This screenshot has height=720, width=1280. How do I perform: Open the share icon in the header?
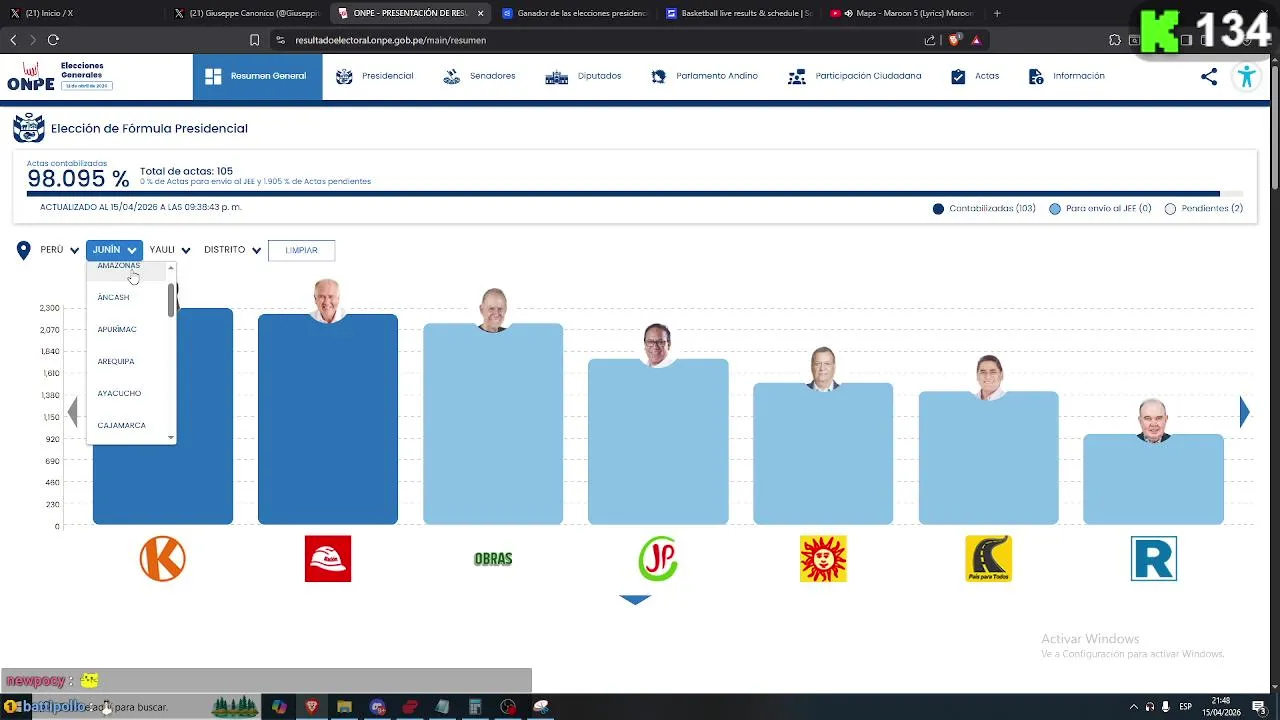pos(1209,77)
